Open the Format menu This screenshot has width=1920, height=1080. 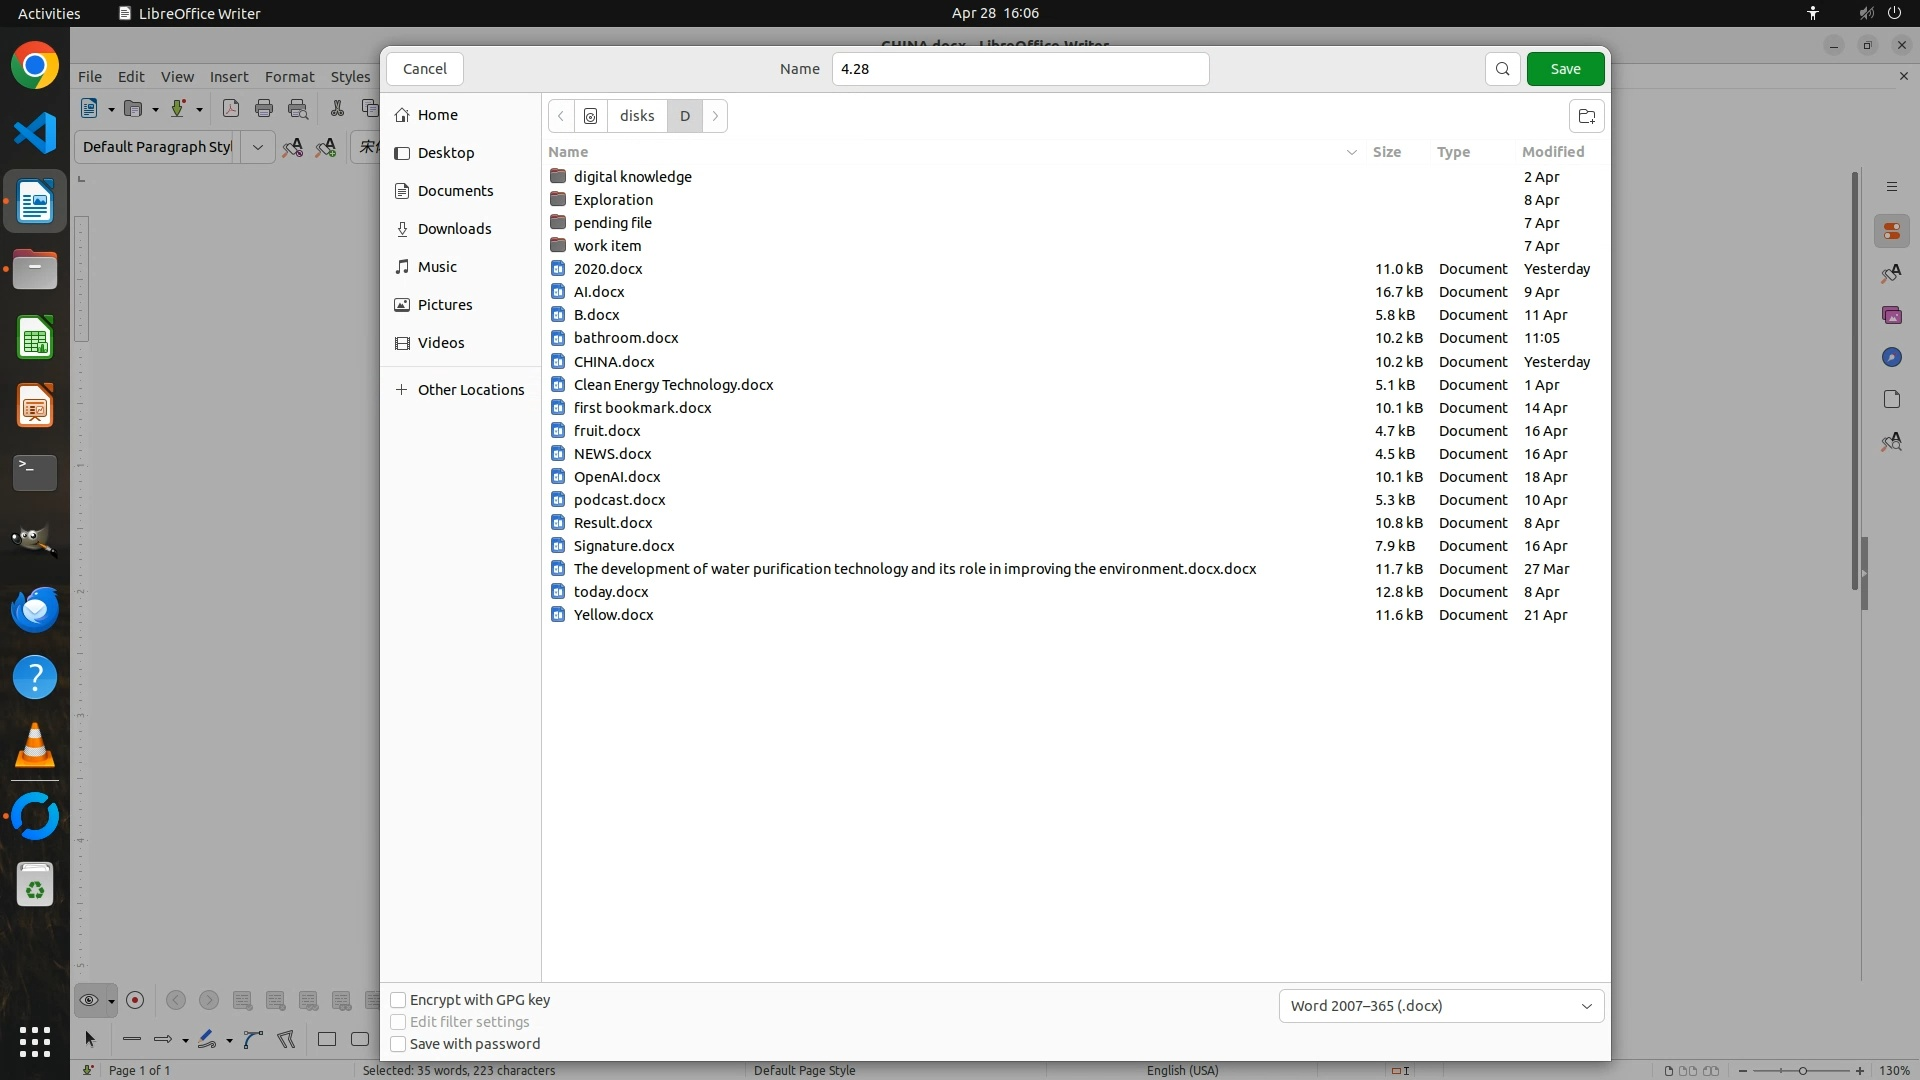point(289,77)
